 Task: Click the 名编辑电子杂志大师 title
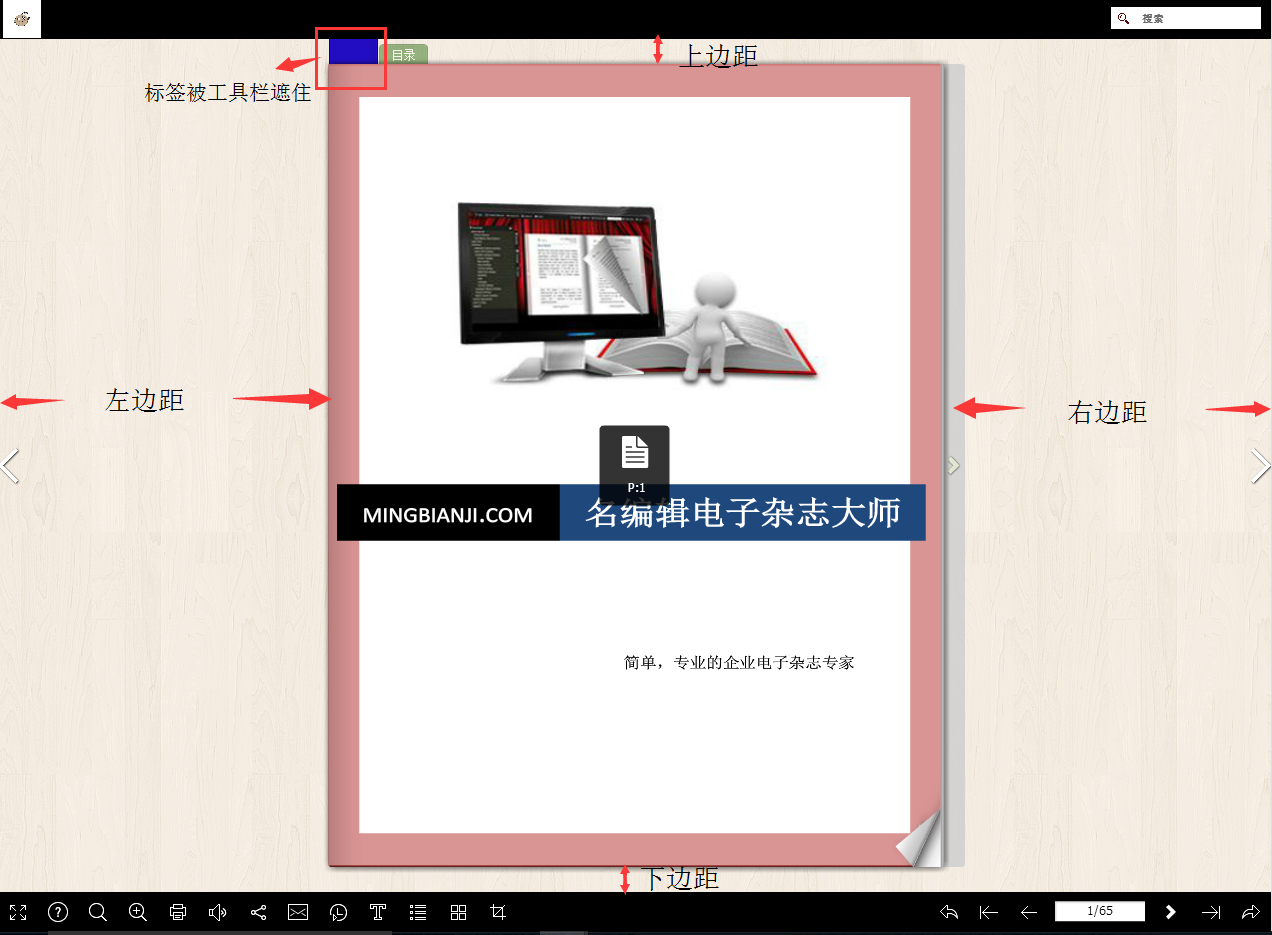tap(743, 513)
